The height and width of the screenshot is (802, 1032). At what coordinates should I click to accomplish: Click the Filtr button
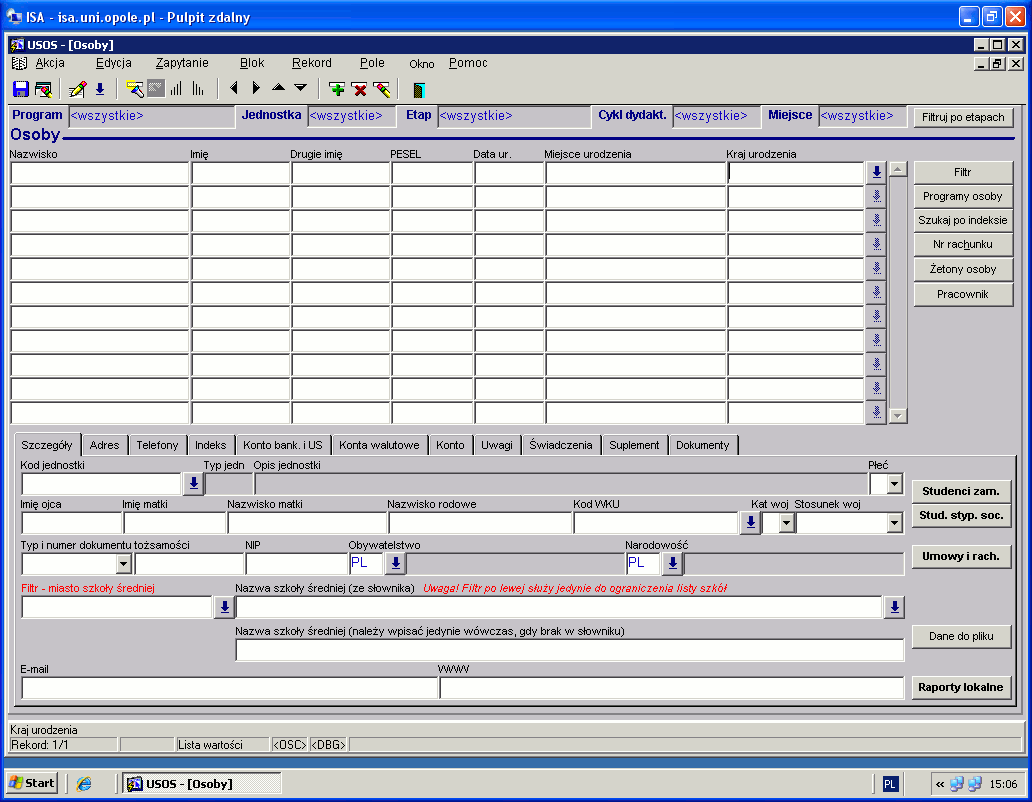(963, 172)
